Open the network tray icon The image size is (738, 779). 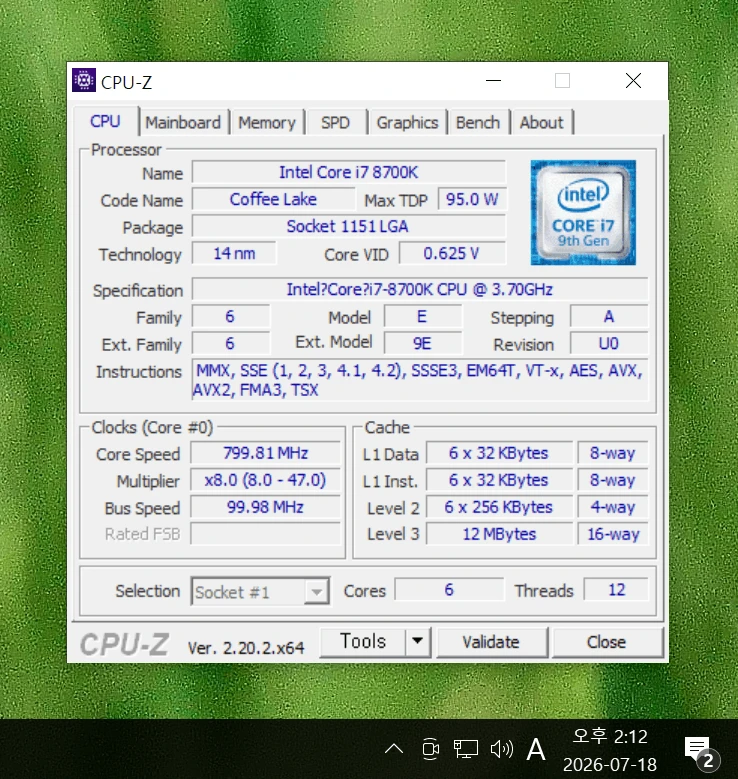click(x=466, y=749)
